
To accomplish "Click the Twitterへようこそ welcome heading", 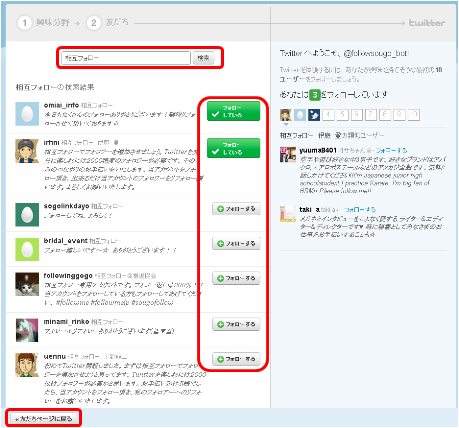I will [344, 53].
